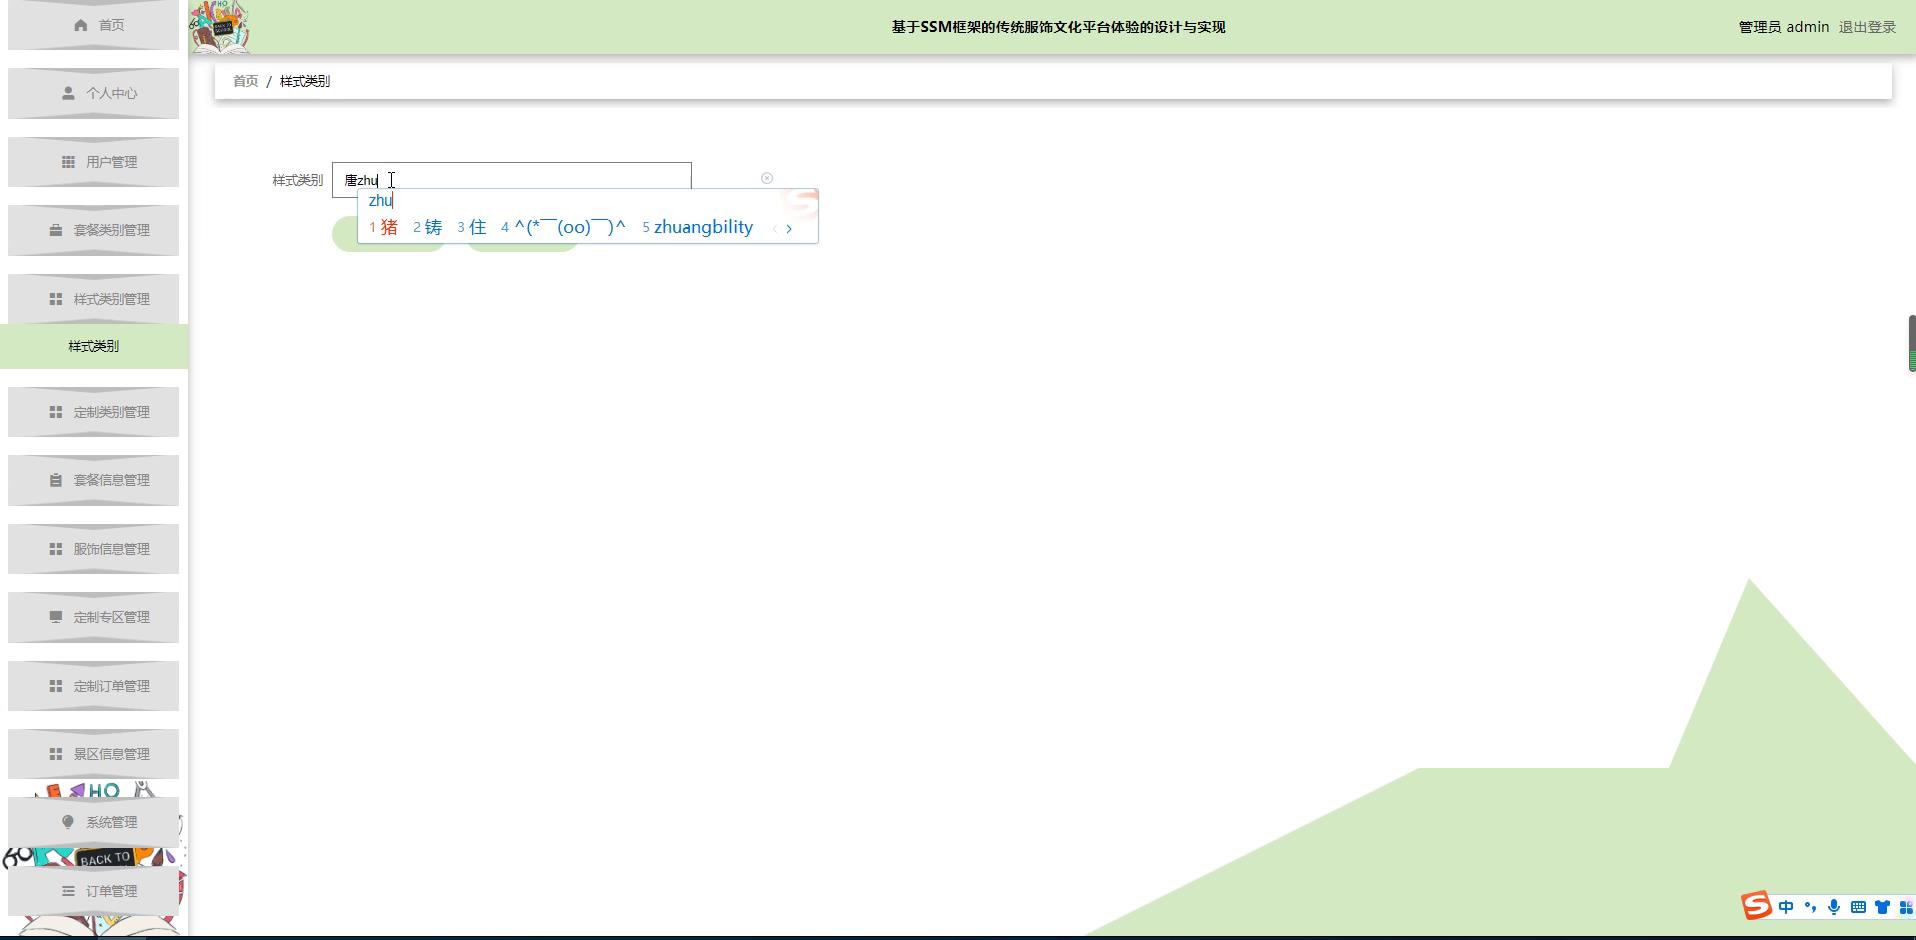This screenshot has height=940, width=1916.
Task: Click the IME microphone voice input icon
Action: (1834, 907)
